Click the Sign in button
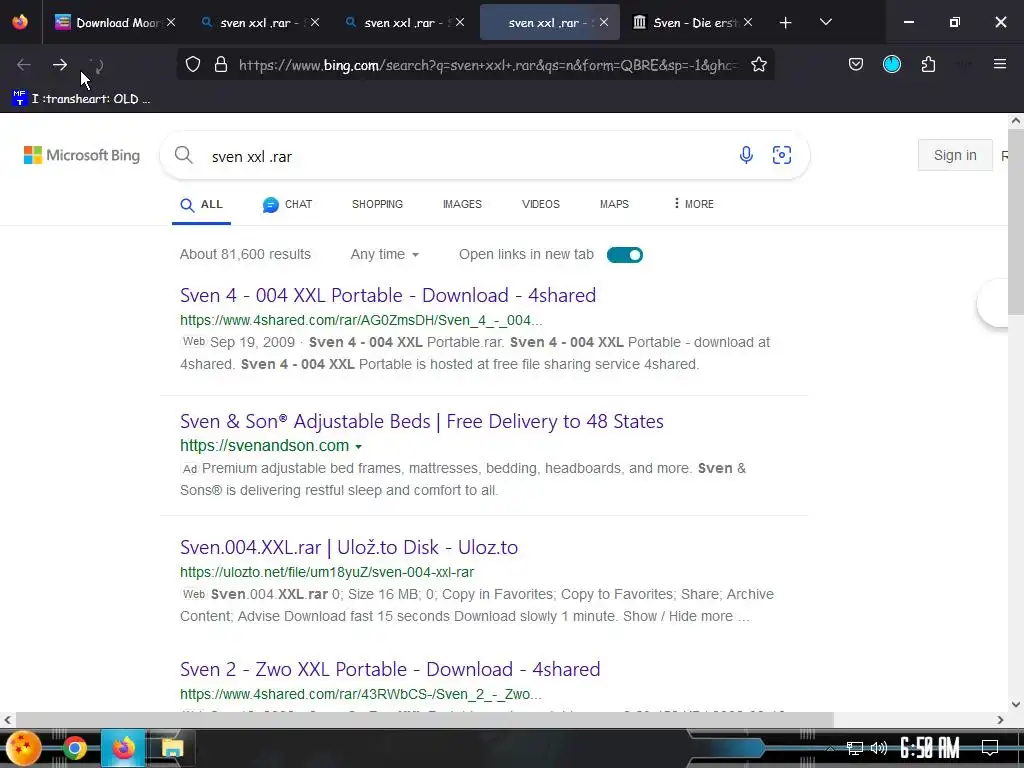The width and height of the screenshot is (1024, 768). coord(955,155)
